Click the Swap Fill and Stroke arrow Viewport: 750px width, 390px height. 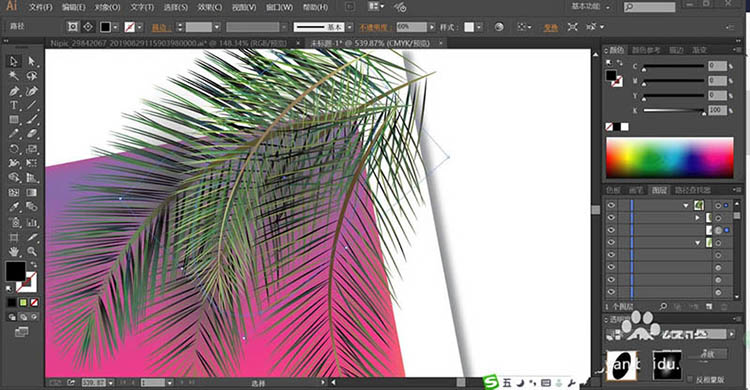click(x=33, y=264)
